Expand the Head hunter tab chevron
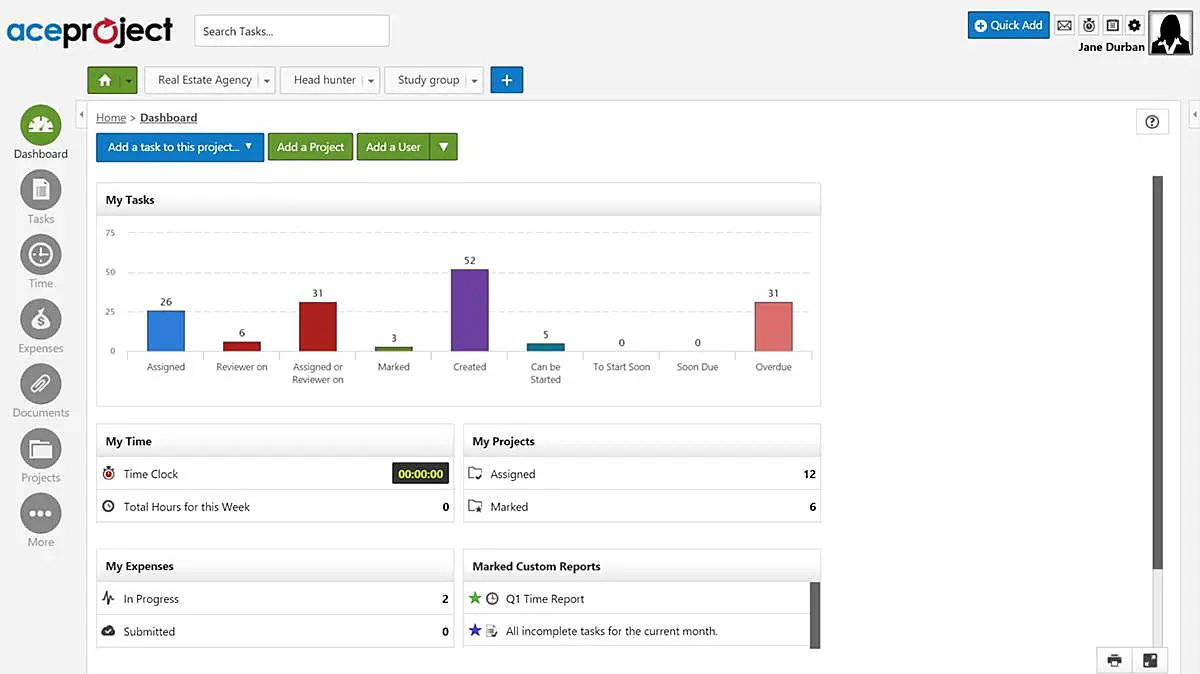 click(x=370, y=80)
